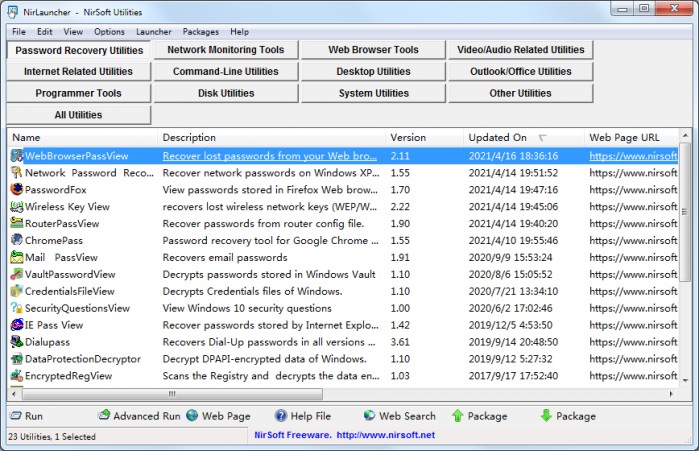Screen dimensions: 699x451
Task: Click the Advanced Run icon
Action: point(104,415)
